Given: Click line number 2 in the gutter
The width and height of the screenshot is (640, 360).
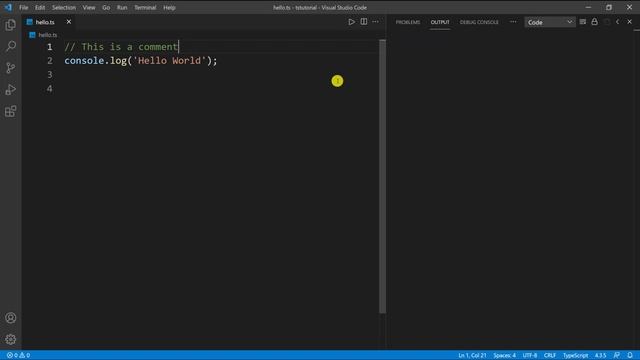Looking at the screenshot, I should click(50, 61).
